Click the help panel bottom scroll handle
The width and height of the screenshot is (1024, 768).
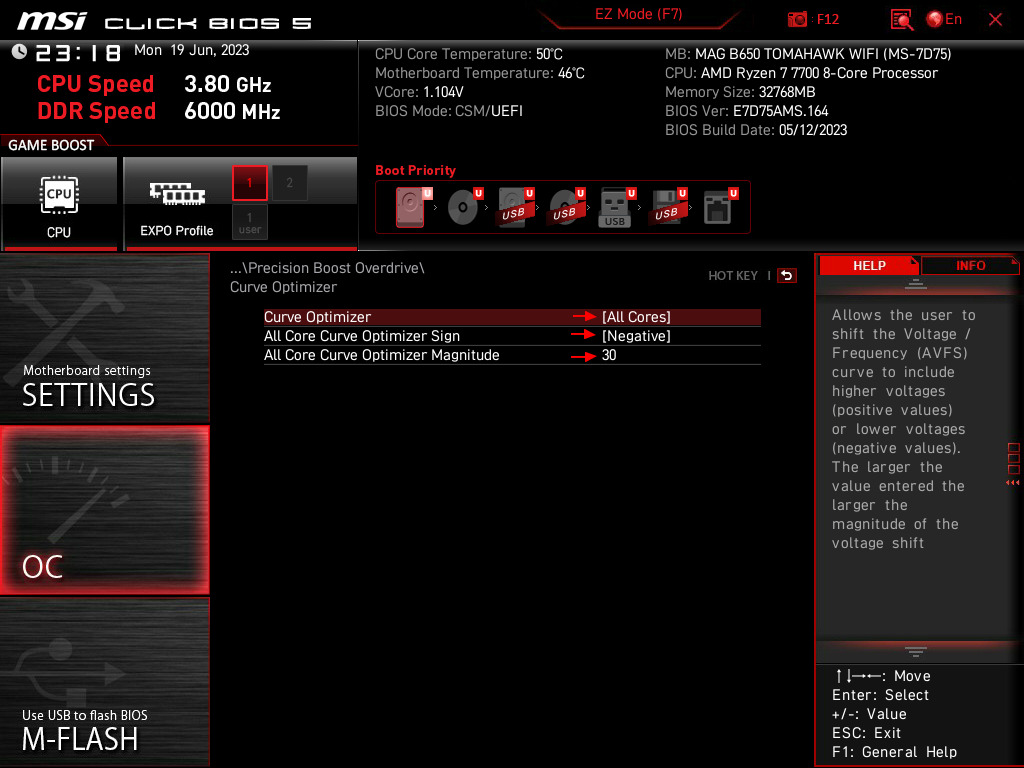pos(916,651)
